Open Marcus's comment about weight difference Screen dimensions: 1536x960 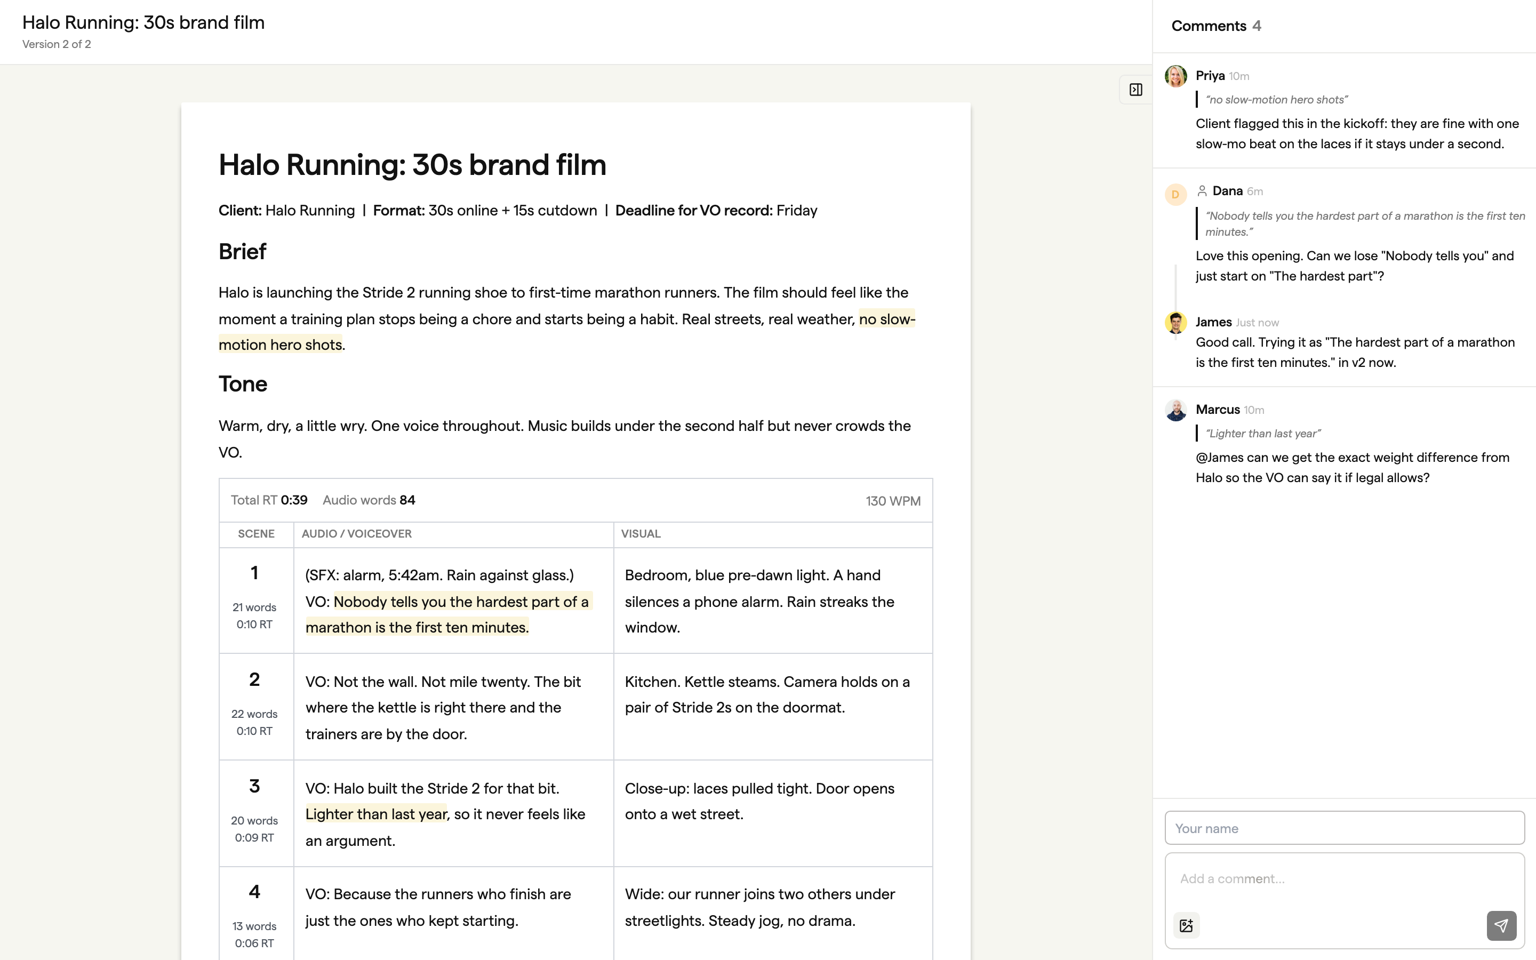click(1352, 468)
